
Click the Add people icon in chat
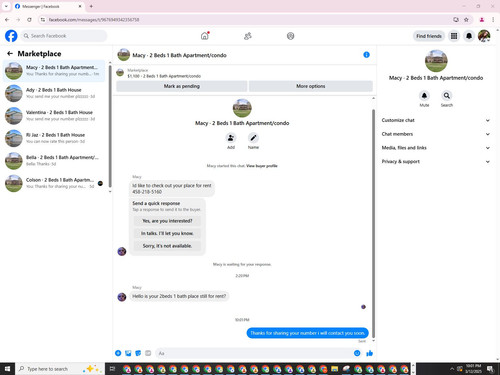coord(231,138)
